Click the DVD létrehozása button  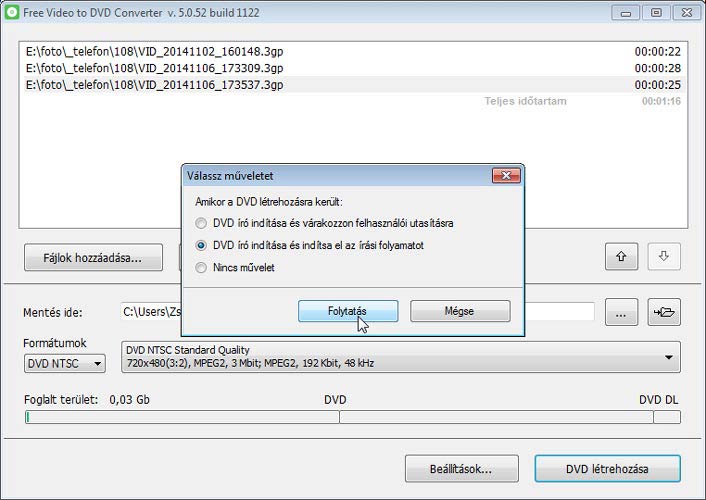pos(607,469)
